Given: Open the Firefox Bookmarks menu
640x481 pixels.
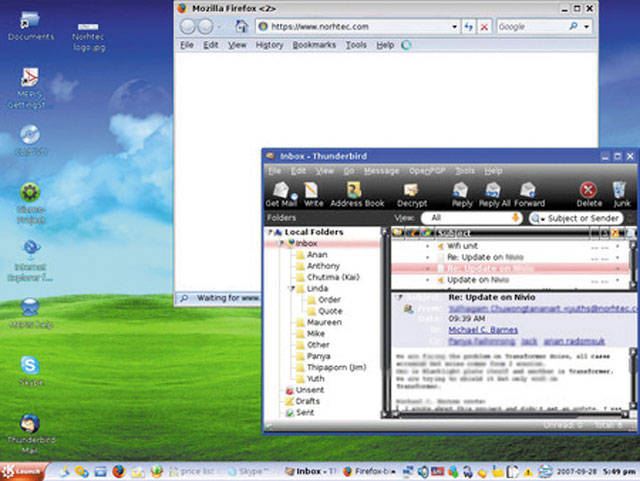Looking at the screenshot, I should [314, 45].
